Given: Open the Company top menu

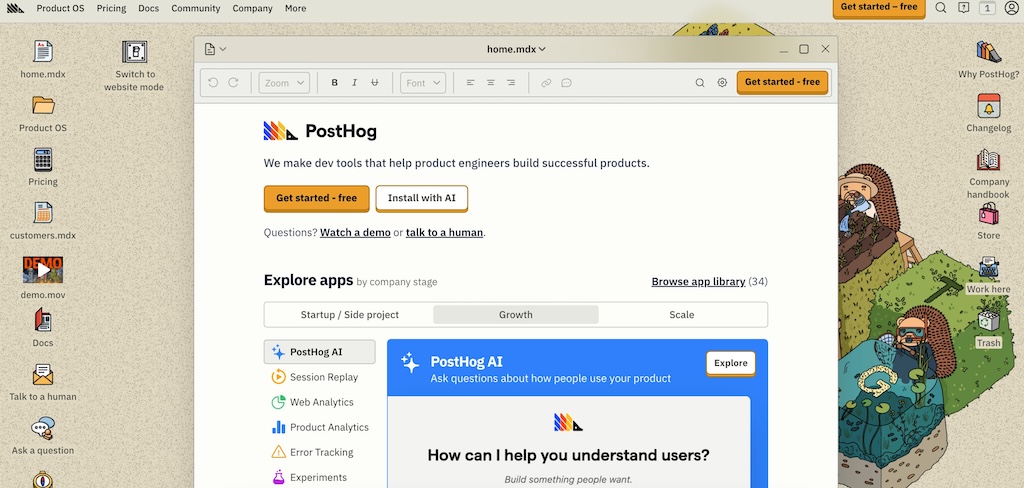Looking at the screenshot, I should click(x=252, y=8).
